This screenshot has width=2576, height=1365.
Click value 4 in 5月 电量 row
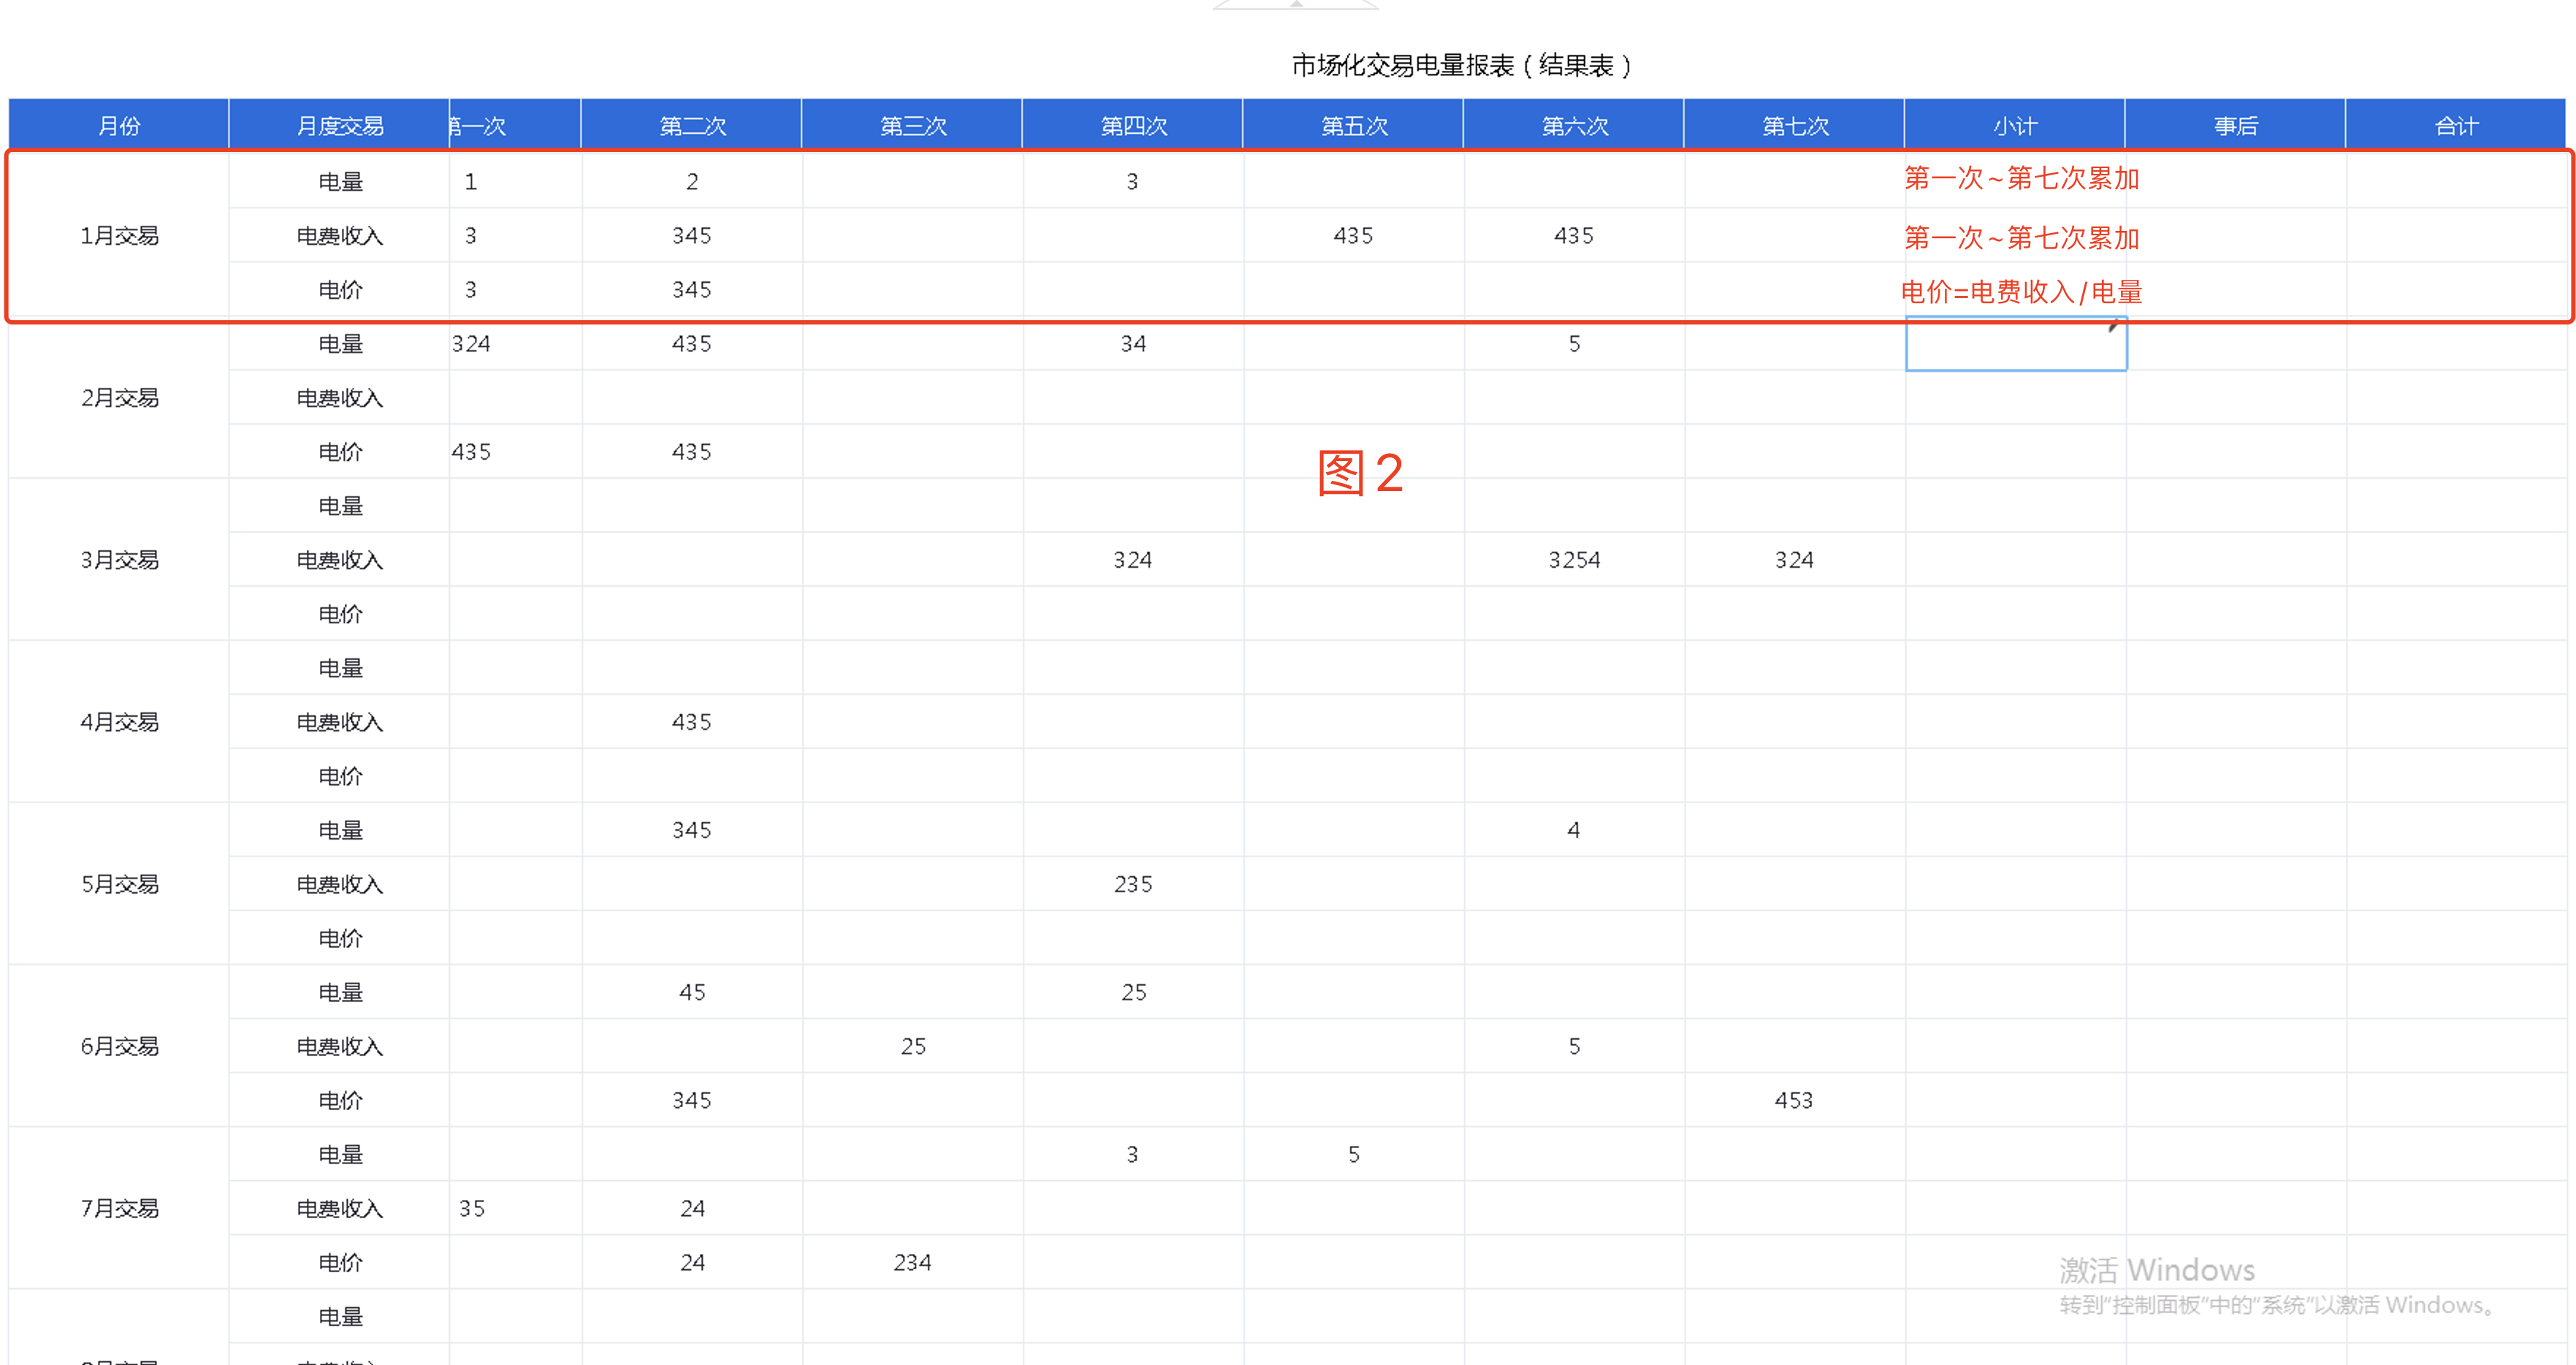1574,830
